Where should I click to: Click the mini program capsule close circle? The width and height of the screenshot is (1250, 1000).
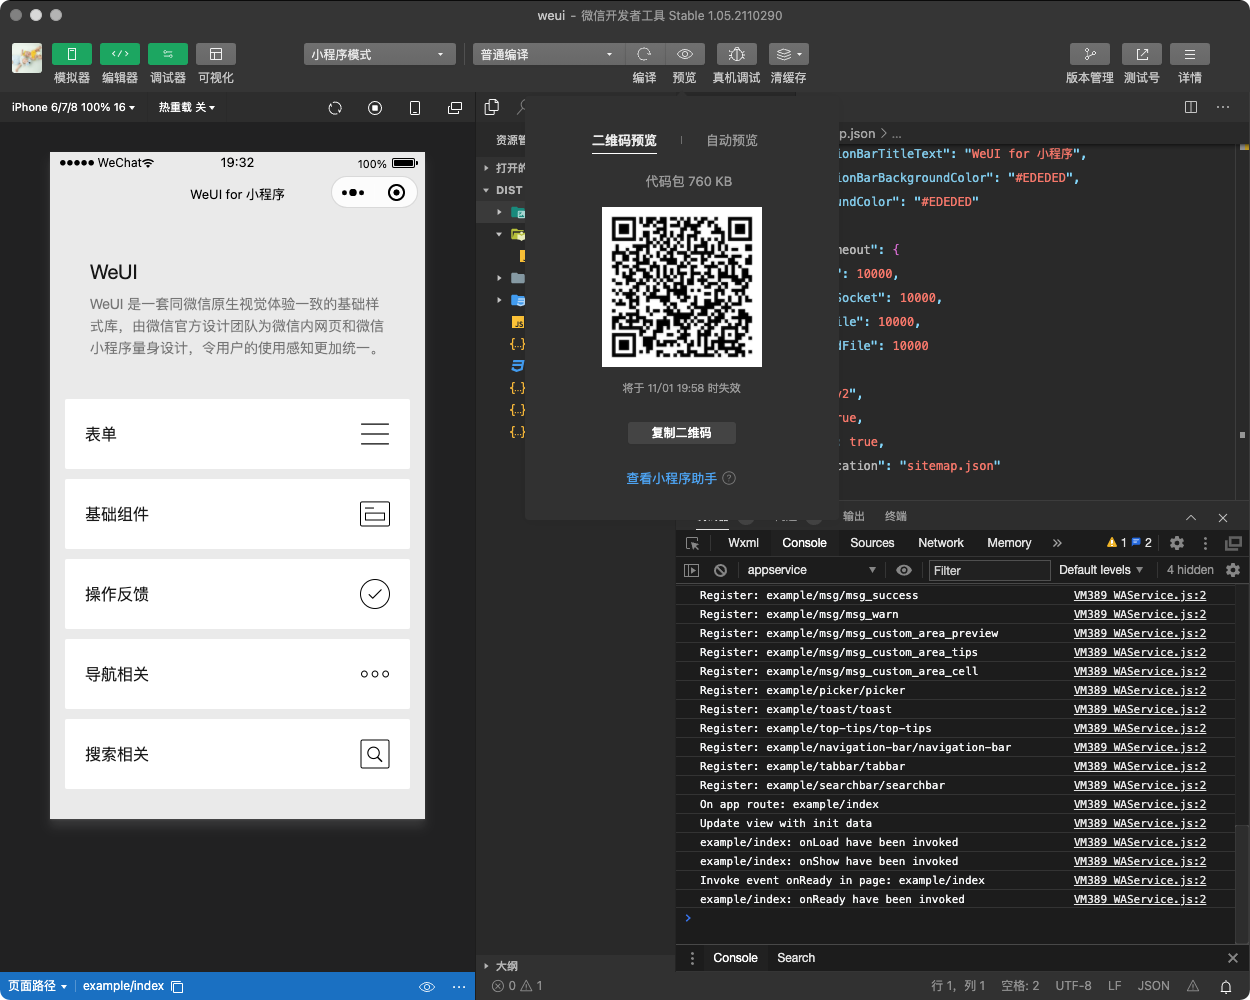point(396,193)
